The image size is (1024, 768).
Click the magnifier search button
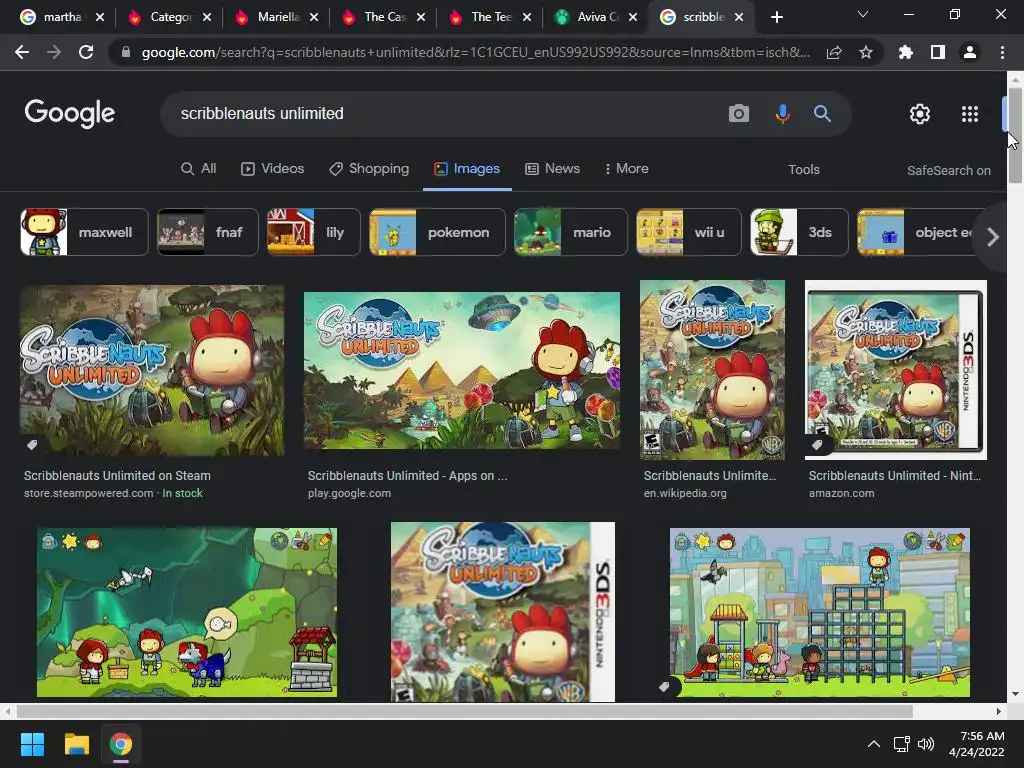822,114
